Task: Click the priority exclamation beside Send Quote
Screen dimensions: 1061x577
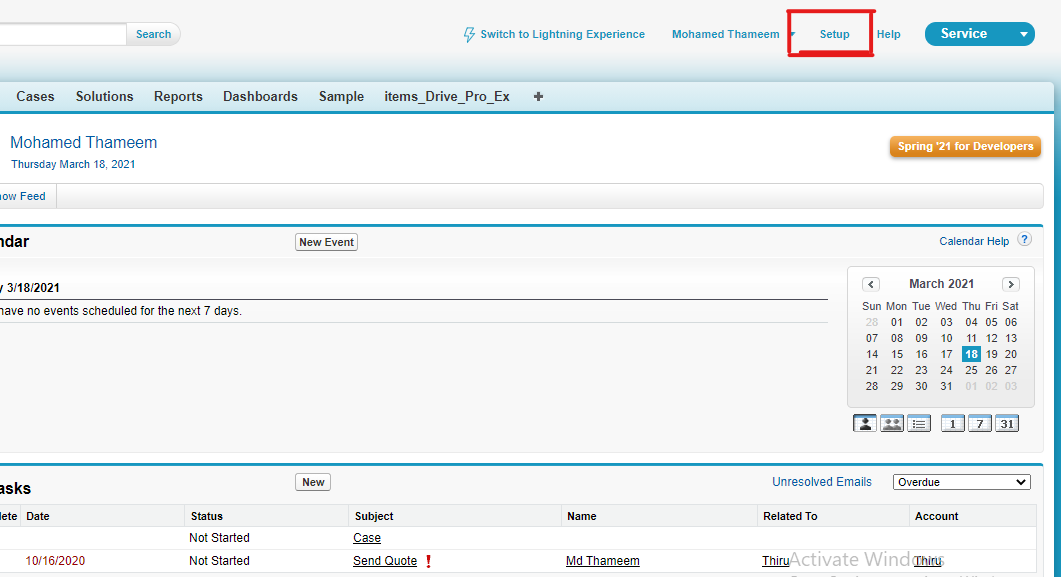Action: [428, 561]
